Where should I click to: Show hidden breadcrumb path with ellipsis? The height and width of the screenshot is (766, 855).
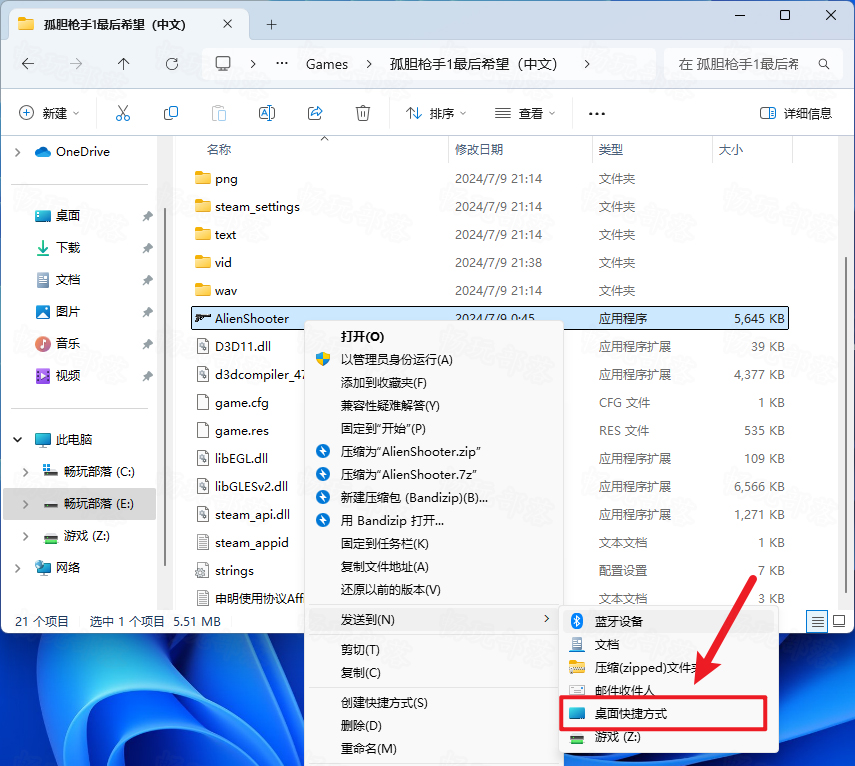pyautogui.click(x=282, y=64)
